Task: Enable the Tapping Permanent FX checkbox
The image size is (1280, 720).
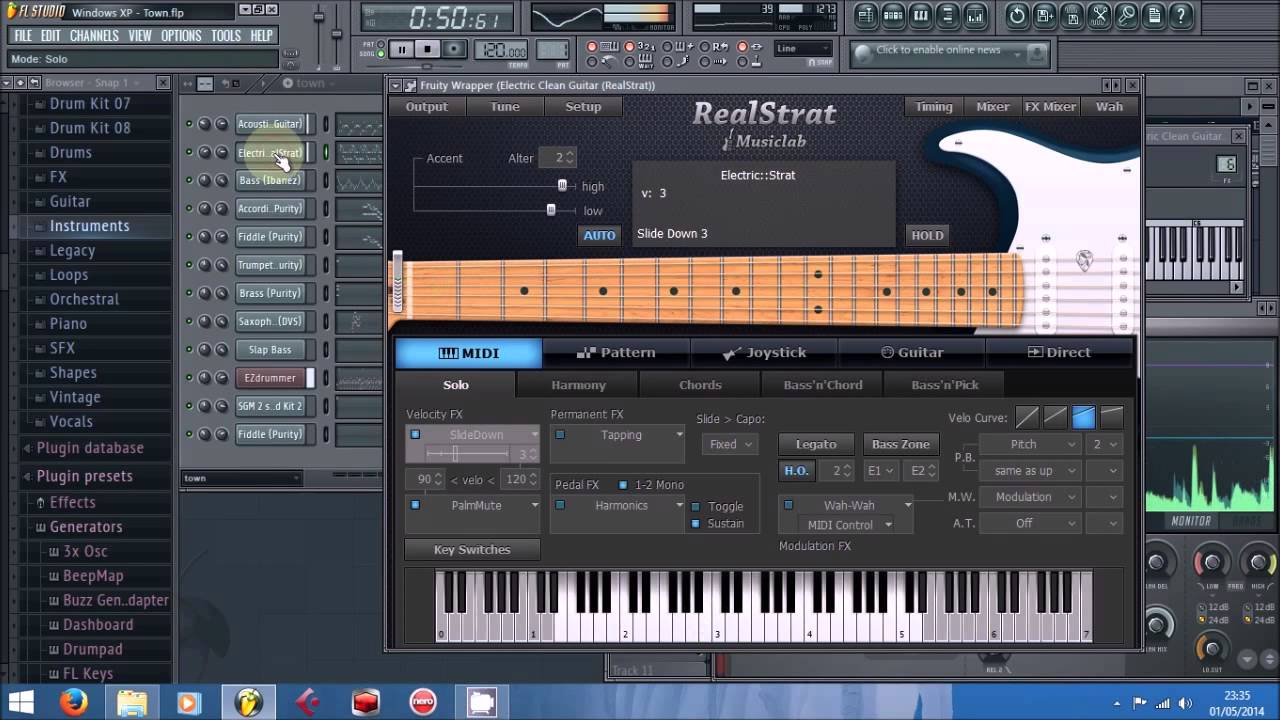Action: (560, 435)
